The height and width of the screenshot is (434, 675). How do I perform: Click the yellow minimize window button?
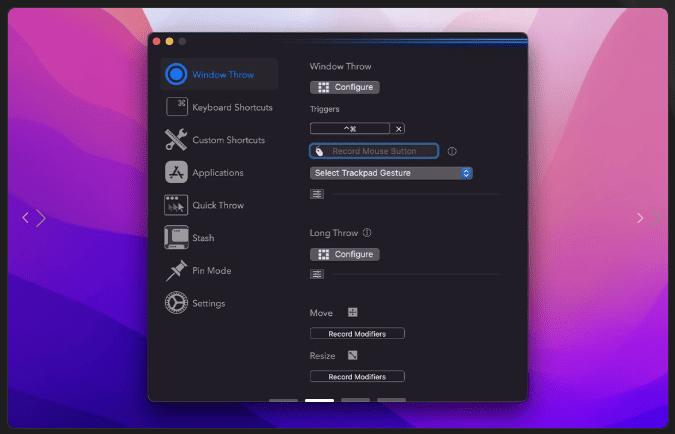(x=170, y=41)
